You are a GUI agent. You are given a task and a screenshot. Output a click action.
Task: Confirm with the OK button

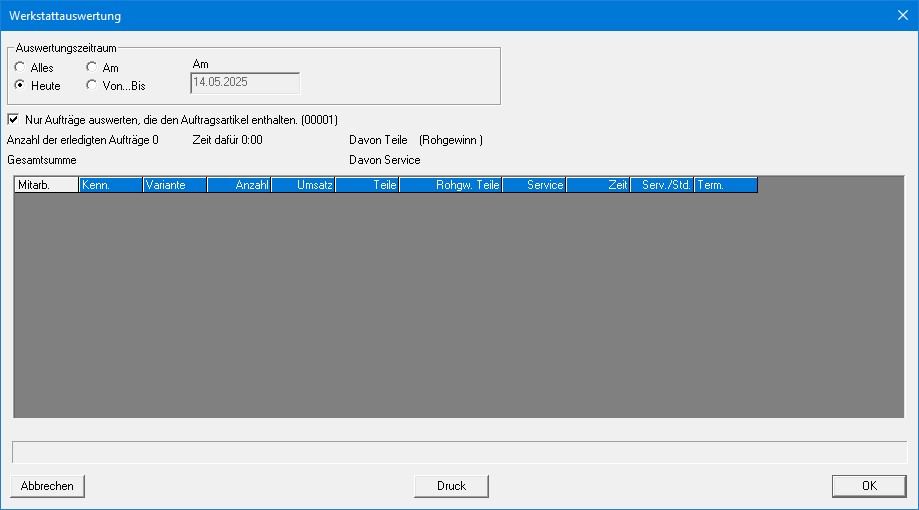pyautogui.click(x=869, y=486)
